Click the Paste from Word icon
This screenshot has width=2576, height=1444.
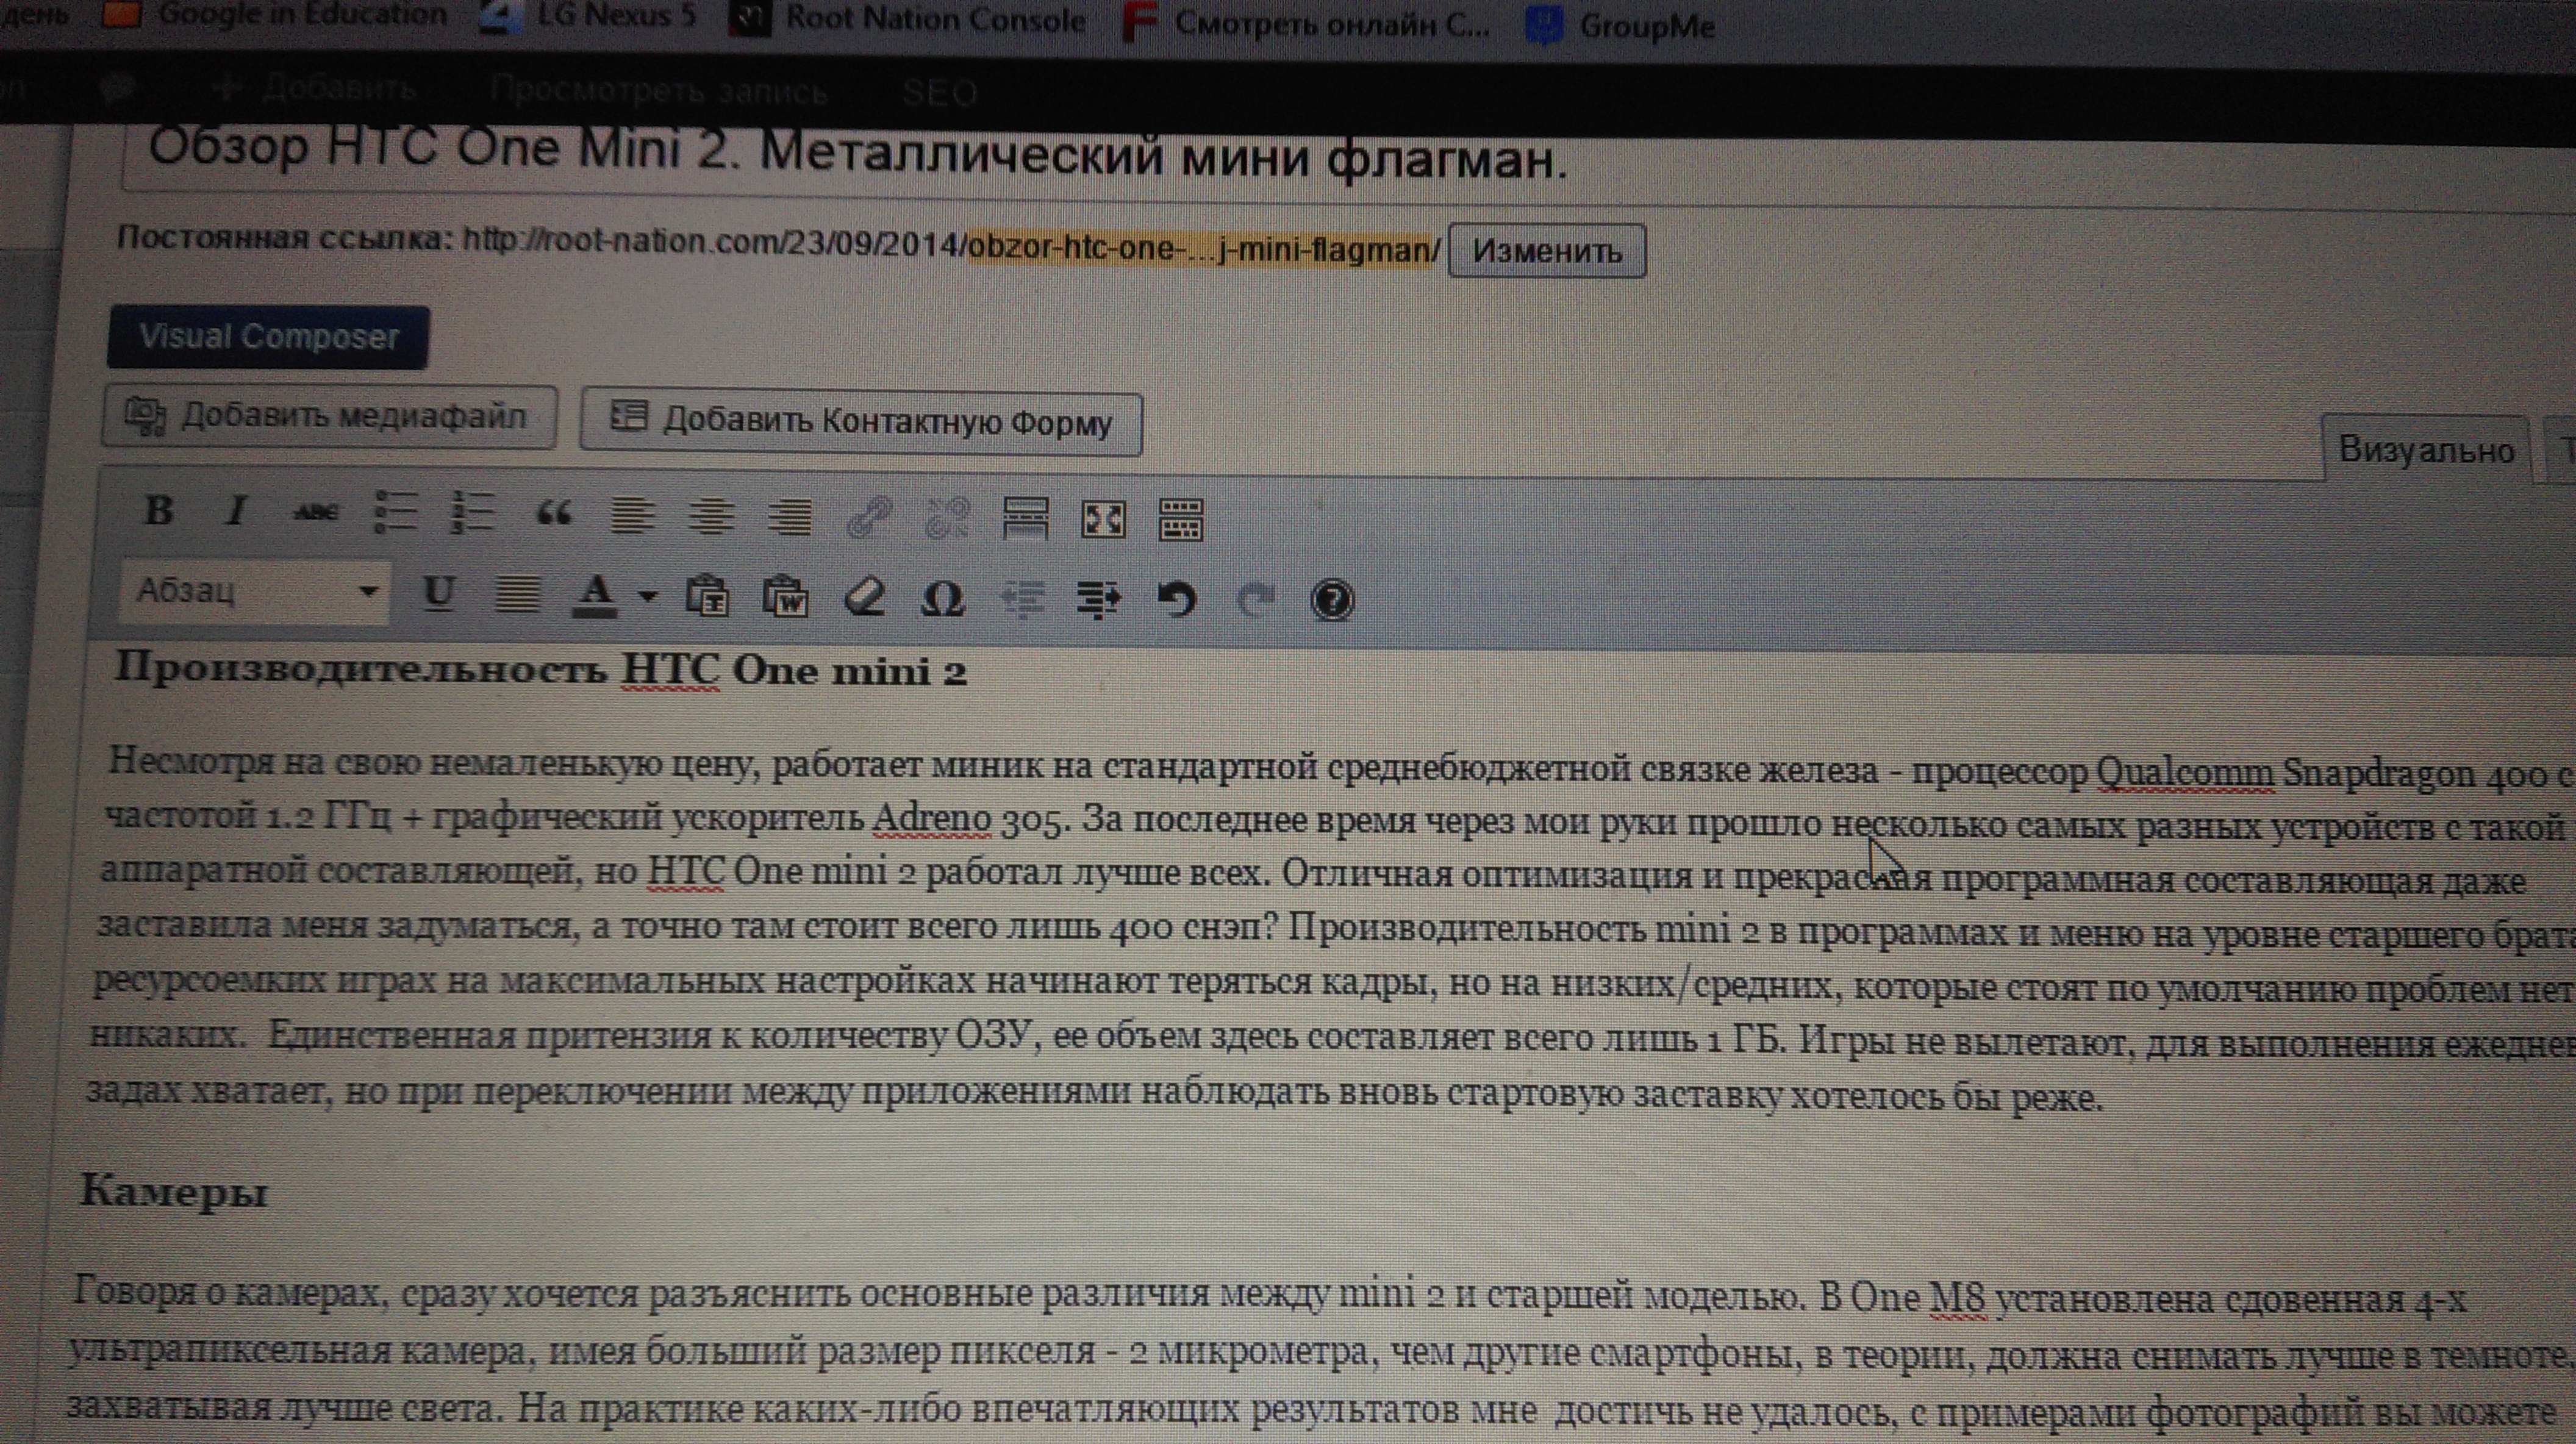[x=785, y=597]
